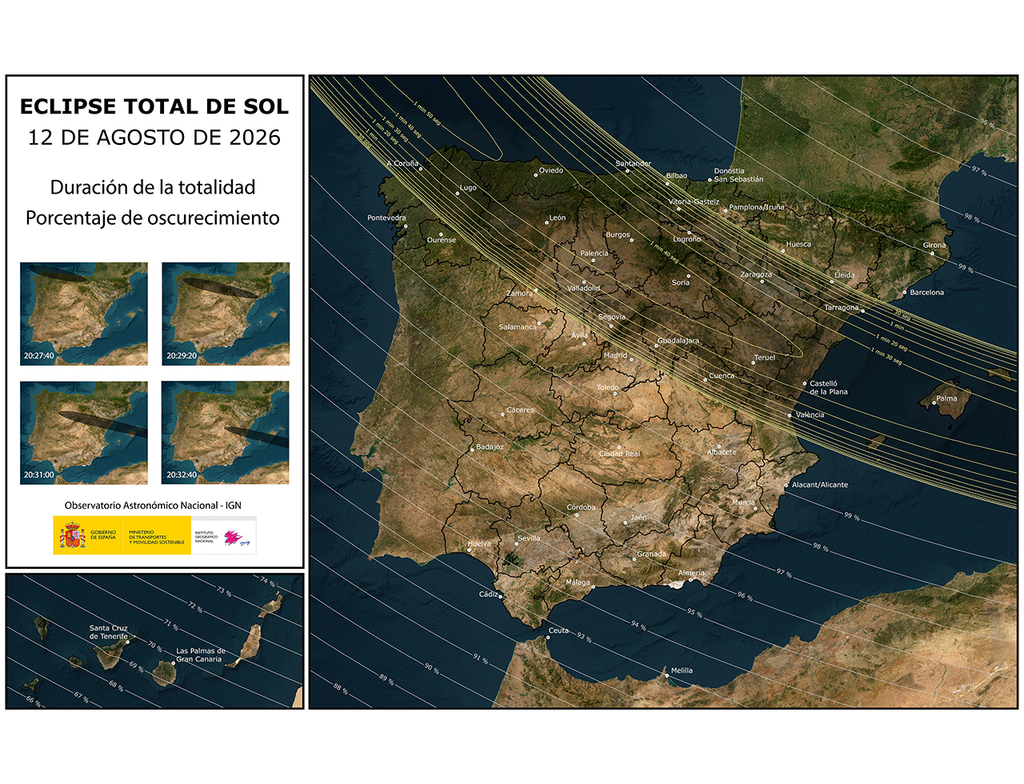Select the Salamanca city label
The height and width of the screenshot is (784, 1024).
518,327
